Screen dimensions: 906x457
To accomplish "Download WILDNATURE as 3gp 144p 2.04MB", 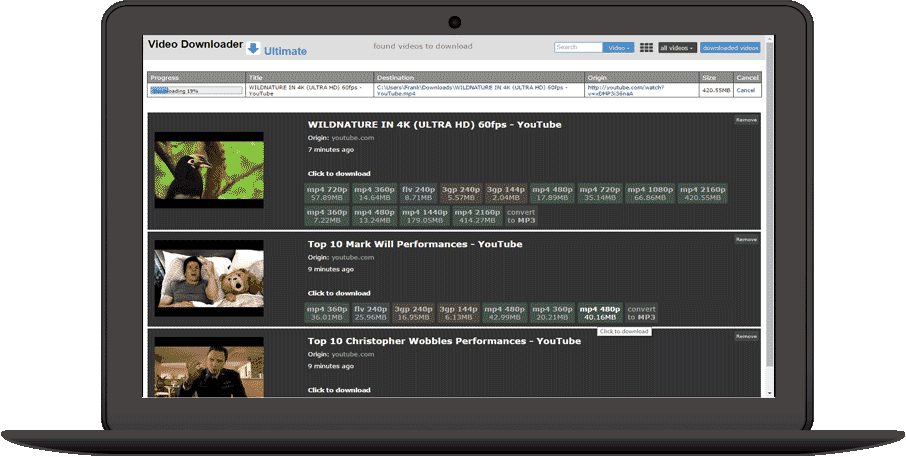I will 506,194.
